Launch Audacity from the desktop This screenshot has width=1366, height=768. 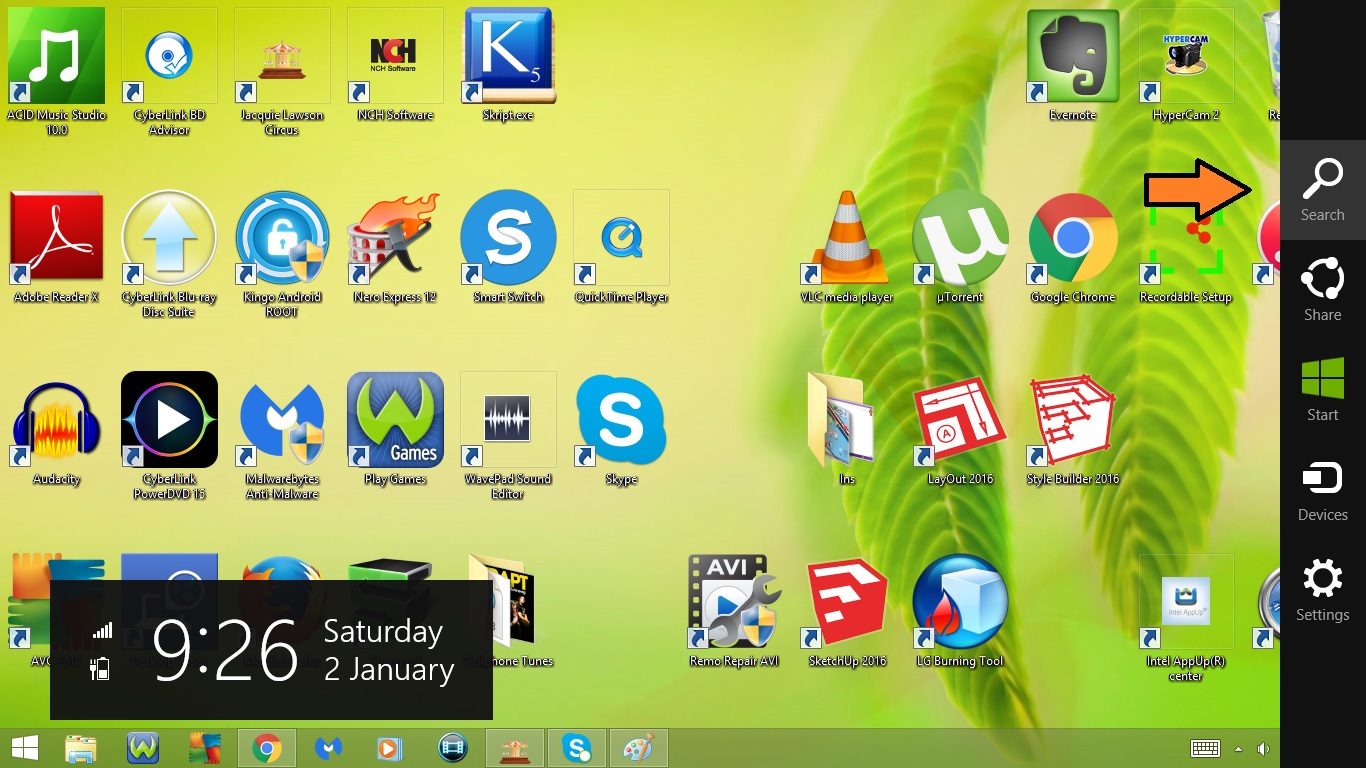[56, 420]
